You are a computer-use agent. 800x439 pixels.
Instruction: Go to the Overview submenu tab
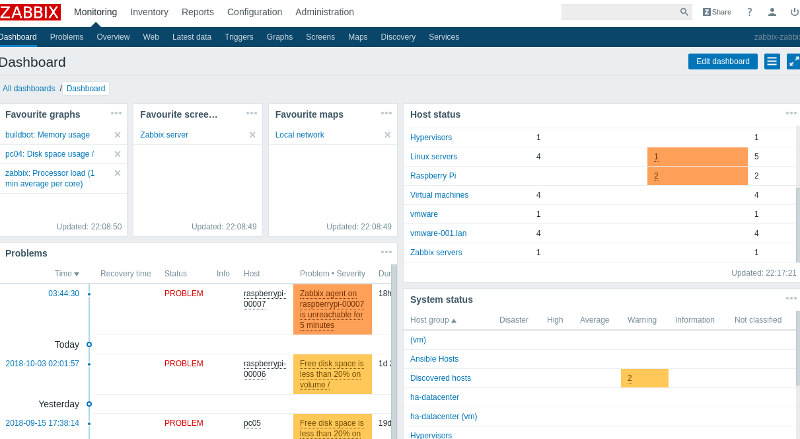(113, 37)
